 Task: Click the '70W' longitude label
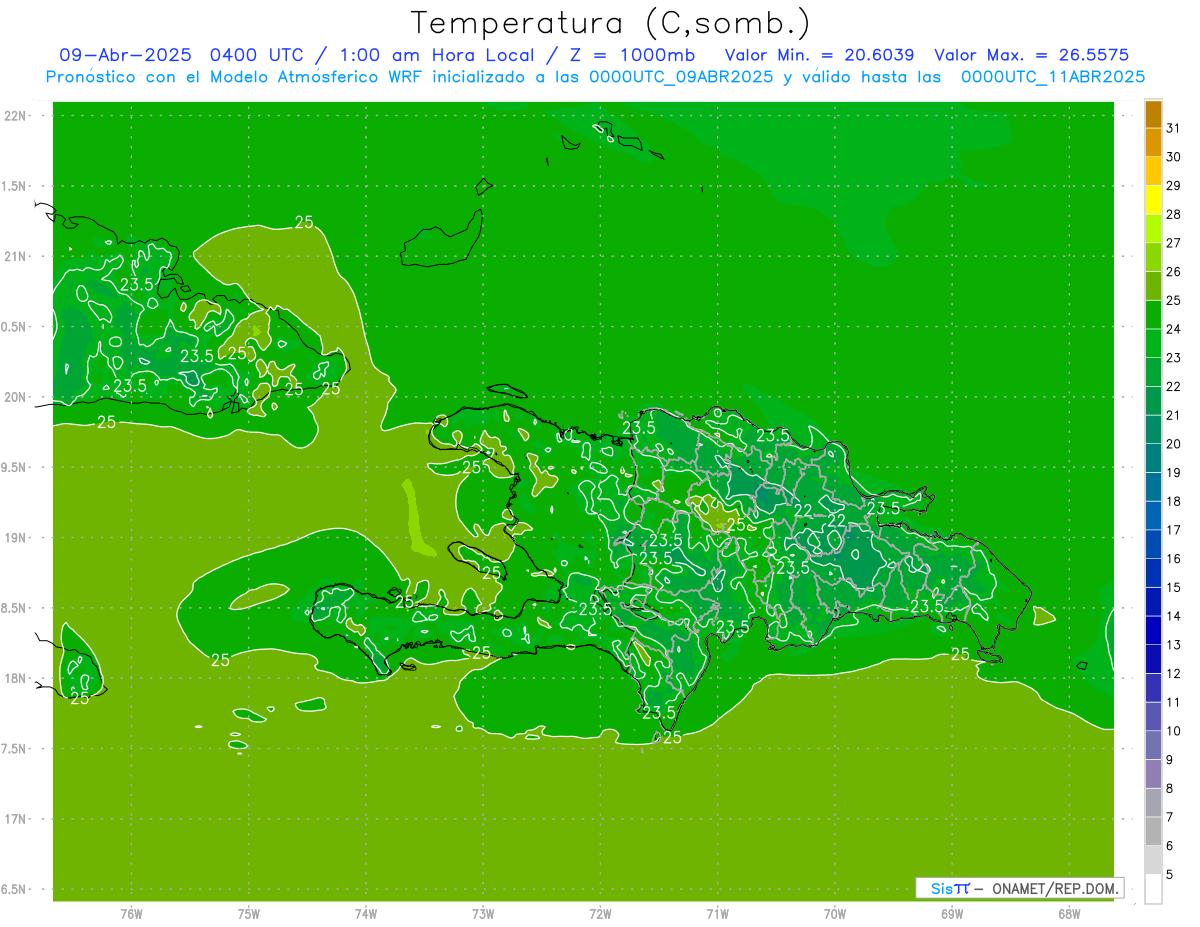click(835, 913)
